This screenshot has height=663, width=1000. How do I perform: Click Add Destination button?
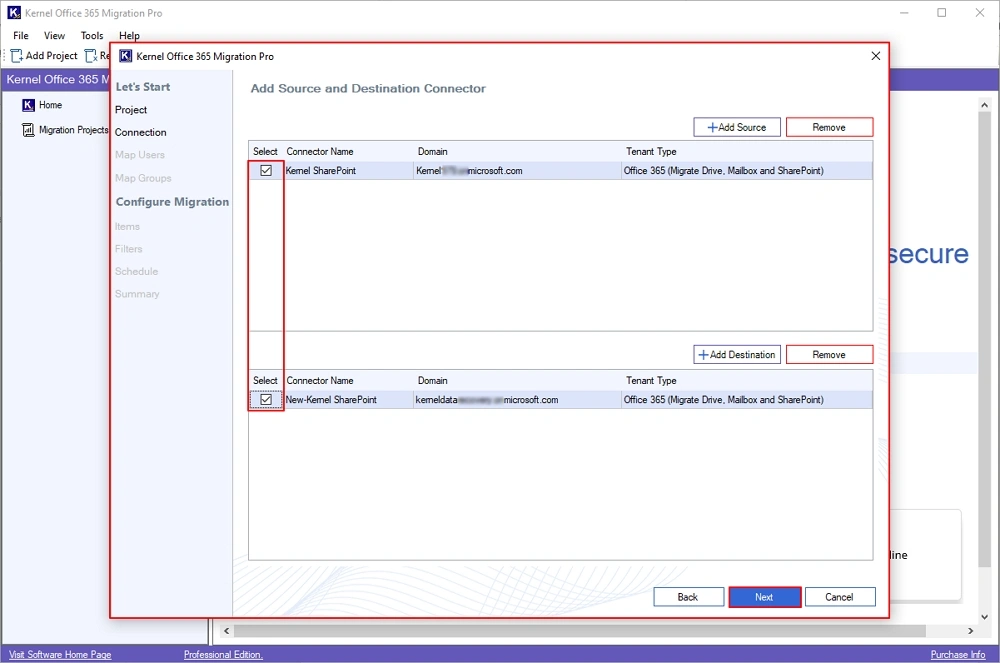tap(737, 354)
